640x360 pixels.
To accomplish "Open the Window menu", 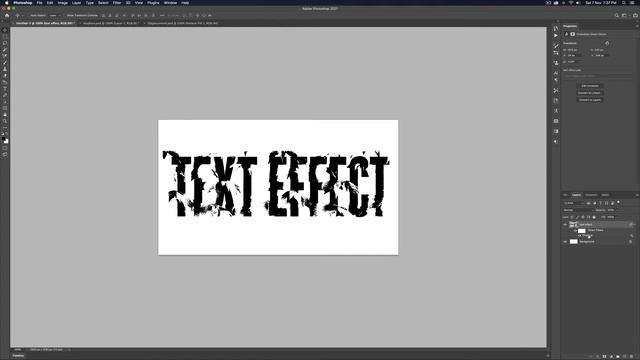I will pyautogui.click(x=170, y=3).
